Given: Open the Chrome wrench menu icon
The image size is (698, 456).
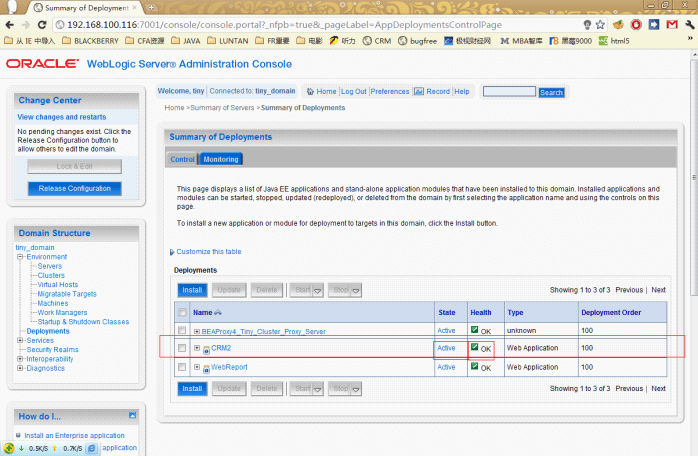Looking at the screenshot, I should 690,25.
